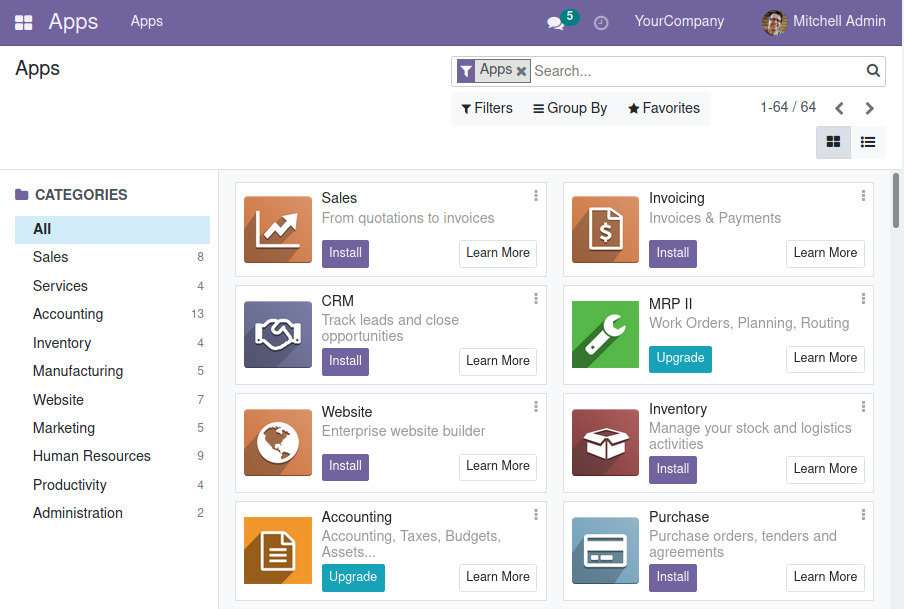Click Learn More for Invoicing
The width and height of the screenshot is (904, 609).
825,254
